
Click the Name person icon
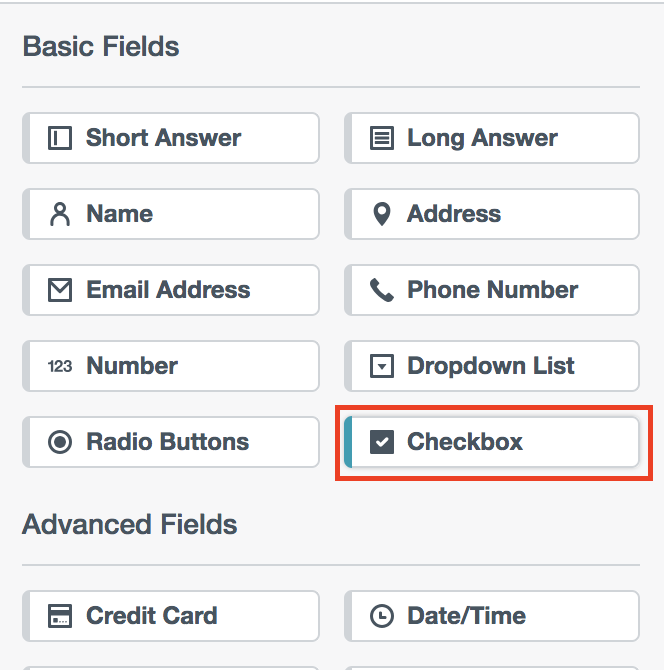click(60, 214)
